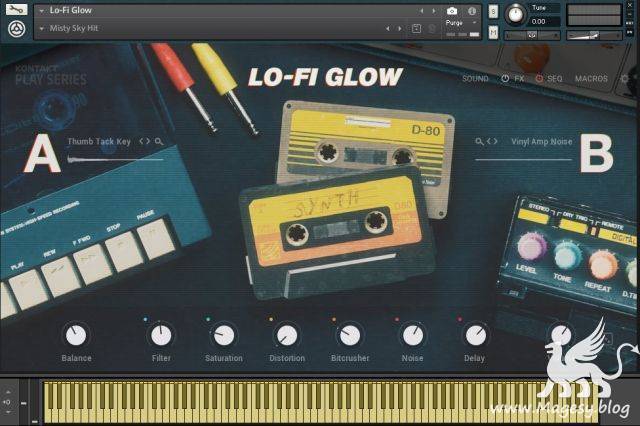This screenshot has height=426, width=640.
Task: Search sounds for layer A
Action: tap(159, 142)
